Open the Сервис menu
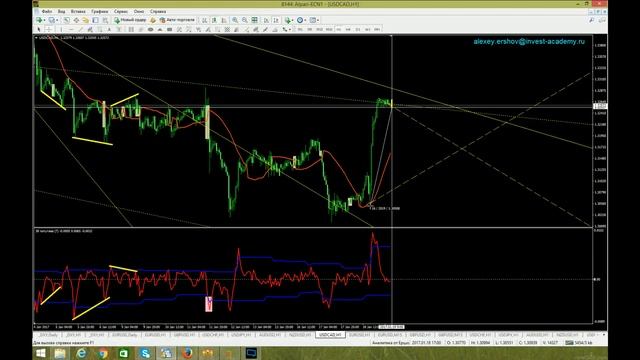The width and height of the screenshot is (640, 360). pos(121,11)
